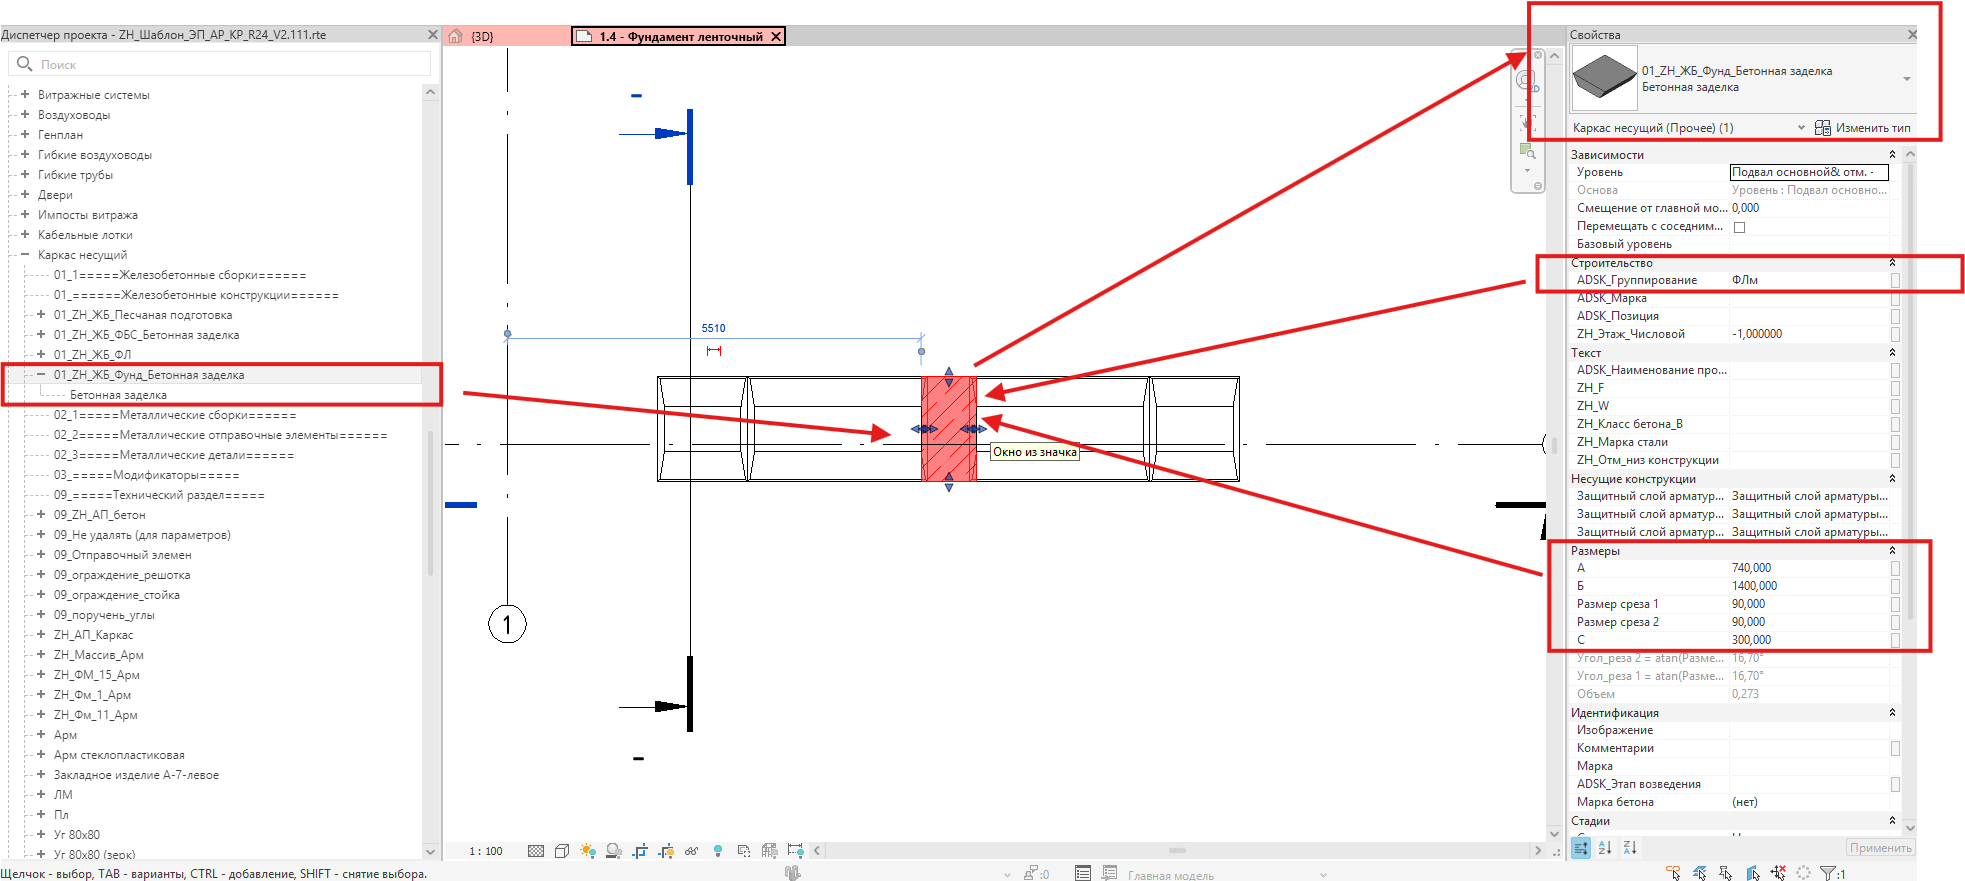Toggle the small box beside ADSK_Группирование
Image resolution: width=1965 pixels, height=881 pixels.
[1895, 281]
